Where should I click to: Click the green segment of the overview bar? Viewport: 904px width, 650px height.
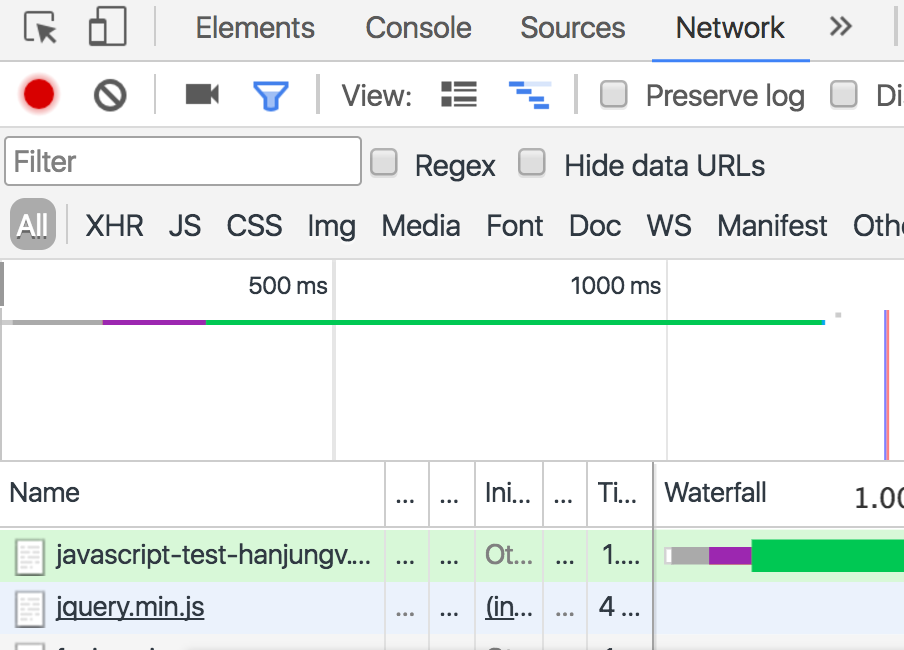click(515, 322)
